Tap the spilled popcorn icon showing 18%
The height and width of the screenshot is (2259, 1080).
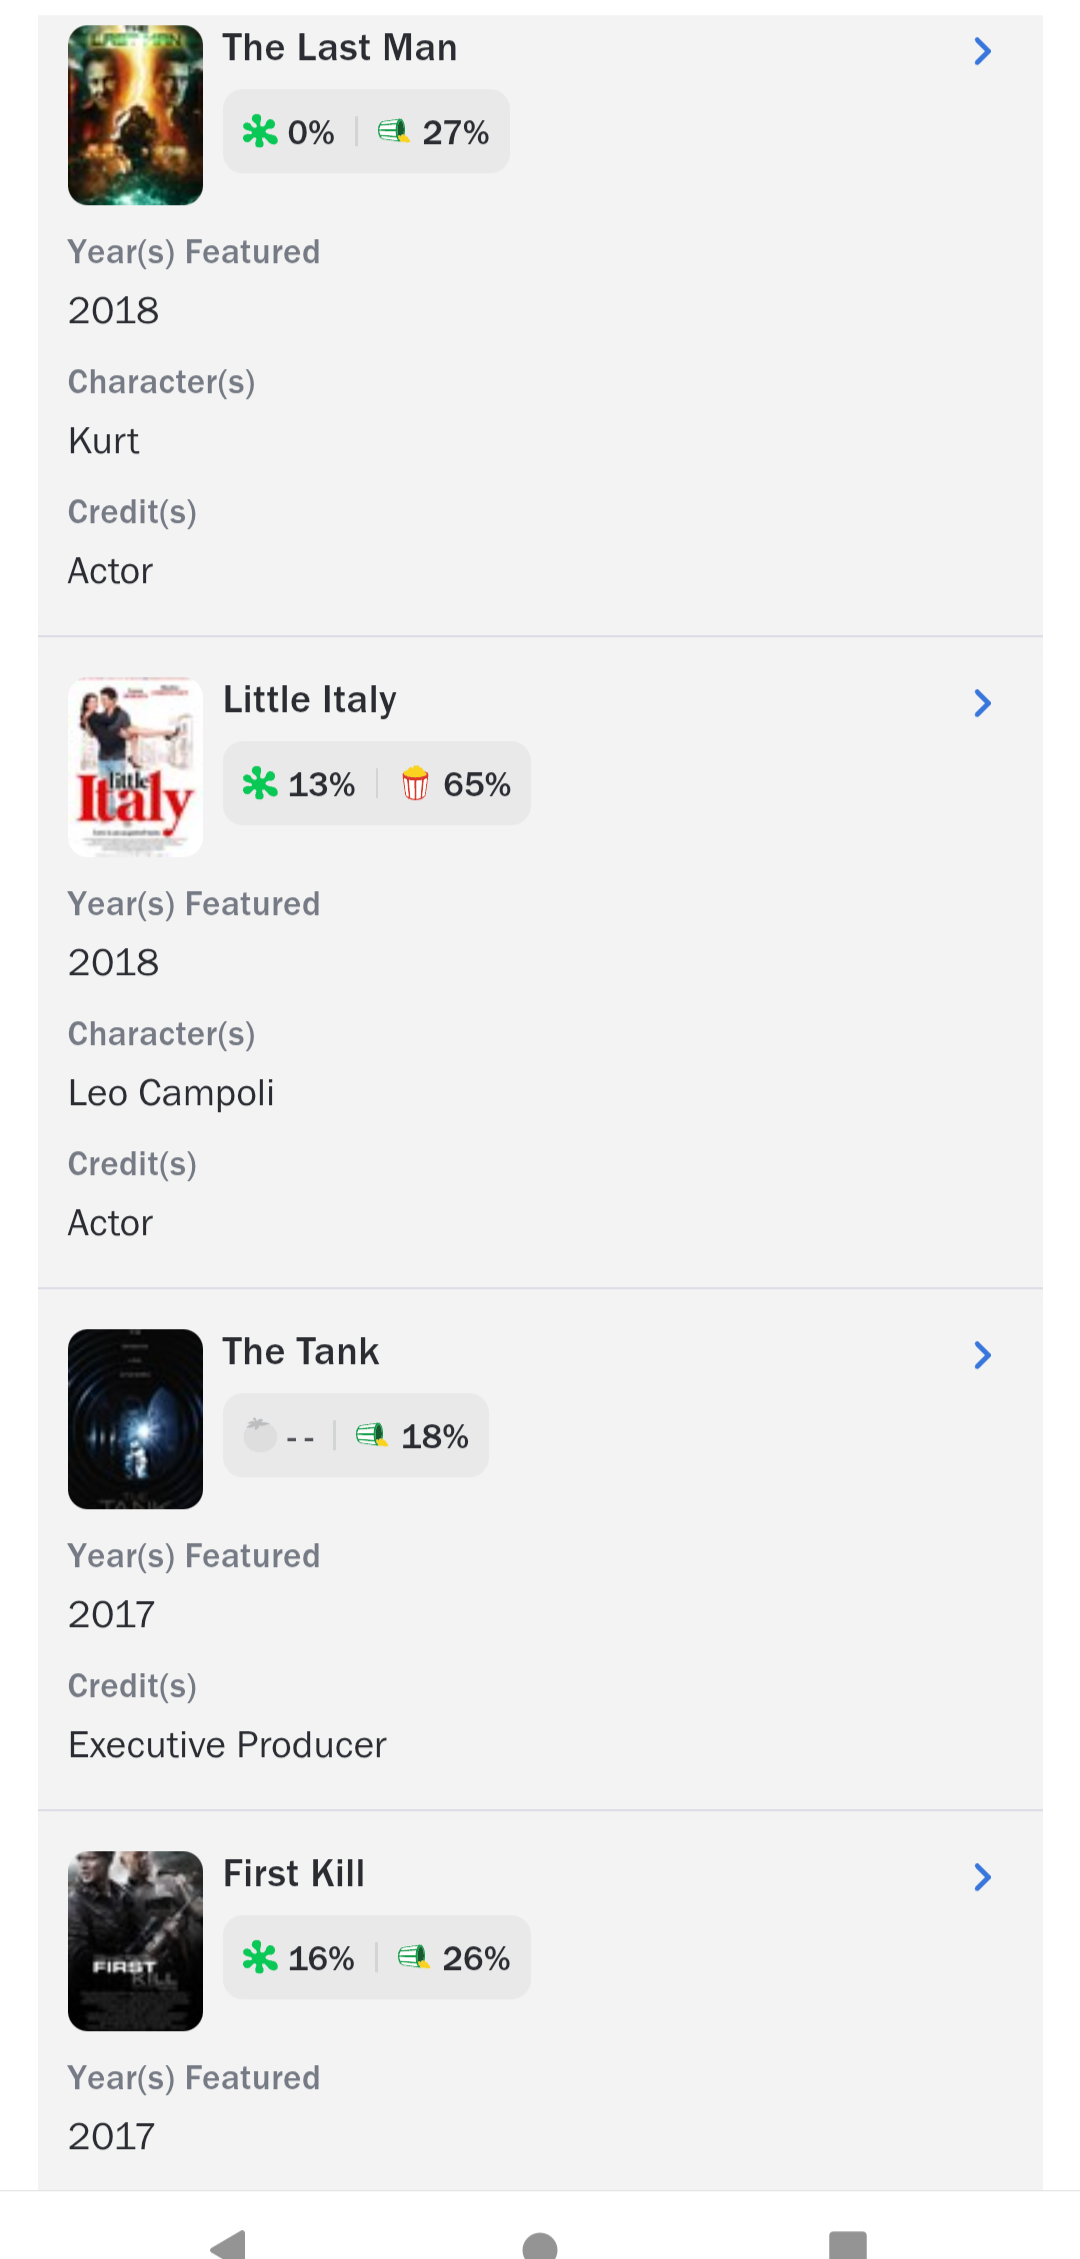372,1435
